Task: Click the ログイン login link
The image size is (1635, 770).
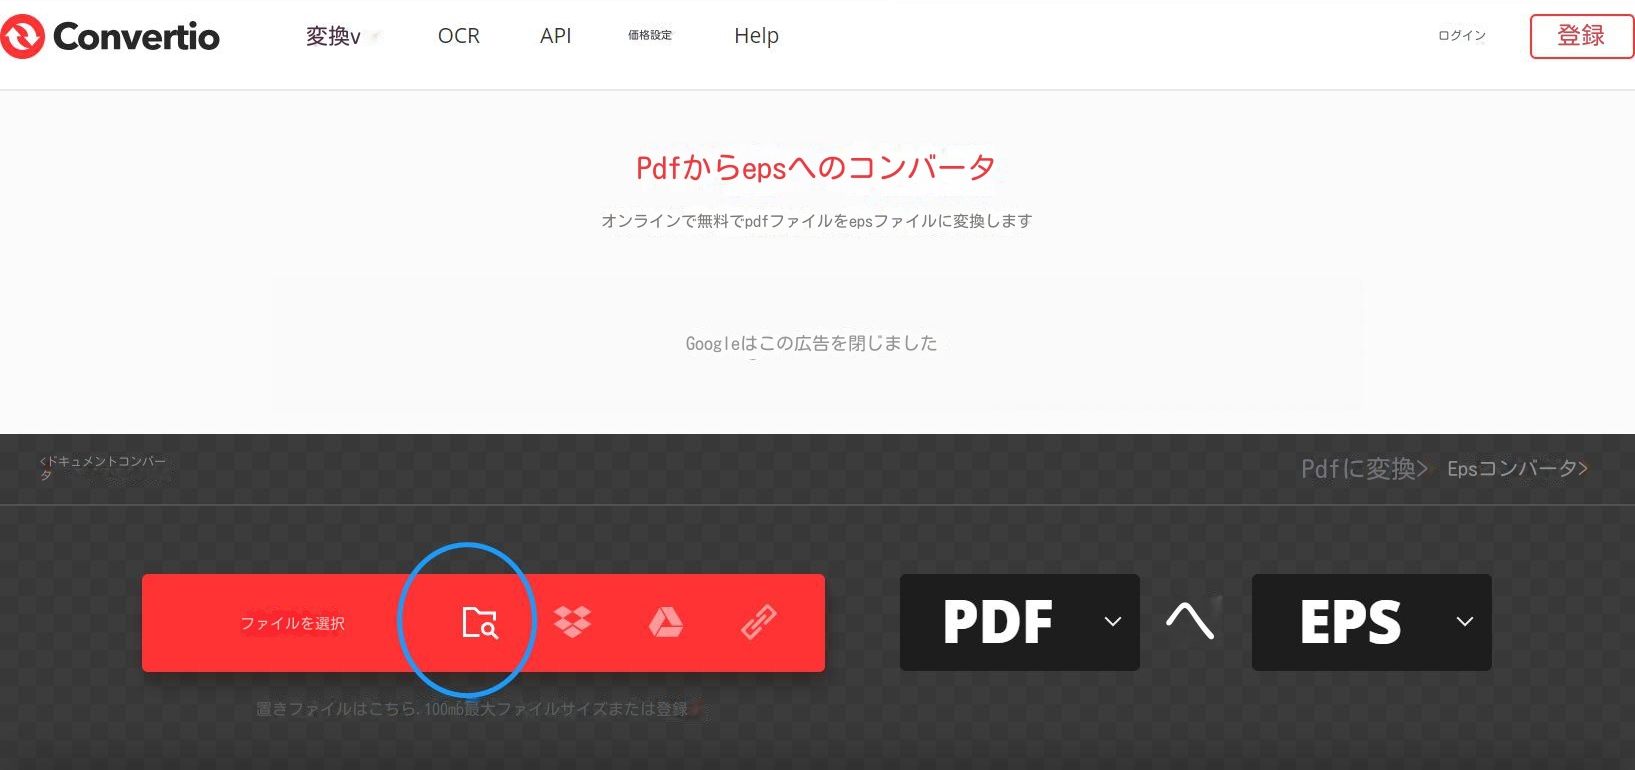Action: click(1462, 35)
